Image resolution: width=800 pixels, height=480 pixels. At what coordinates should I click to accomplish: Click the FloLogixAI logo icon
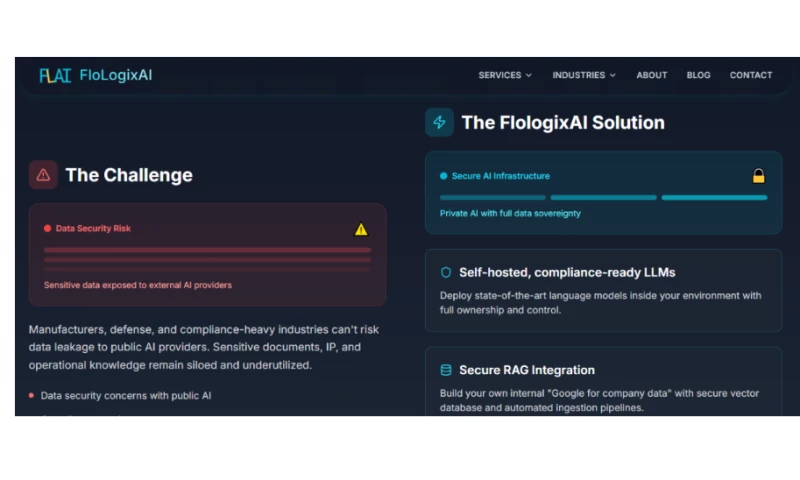(54, 75)
